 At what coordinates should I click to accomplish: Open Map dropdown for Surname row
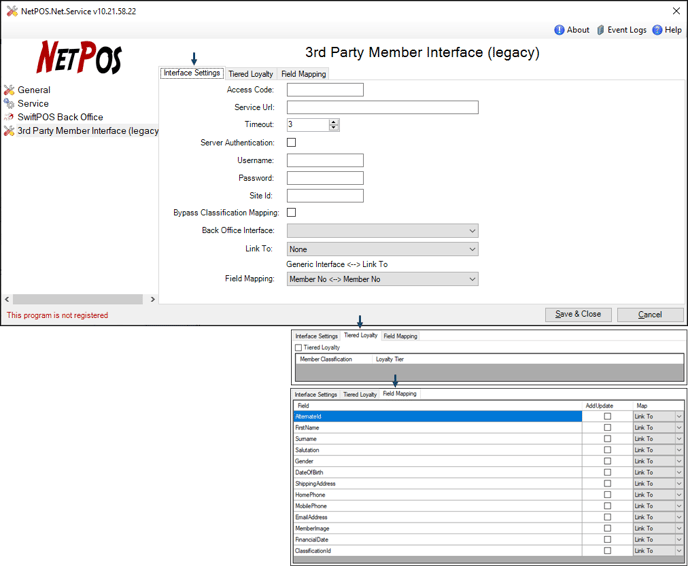click(x=658, y=439)
